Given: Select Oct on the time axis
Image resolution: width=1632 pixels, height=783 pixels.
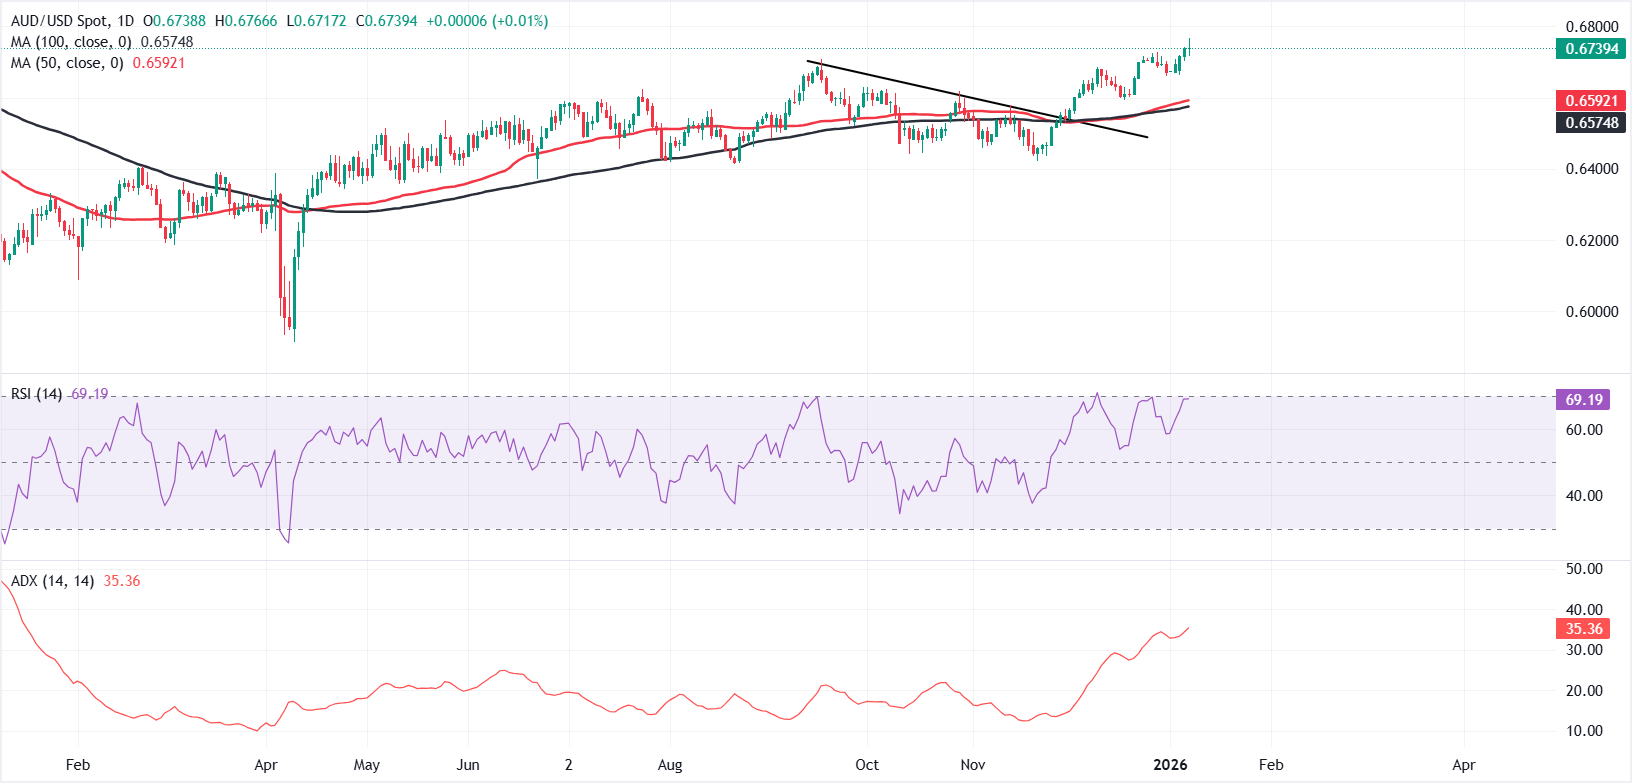Looking at the screenshot, I should pos(867,765).
